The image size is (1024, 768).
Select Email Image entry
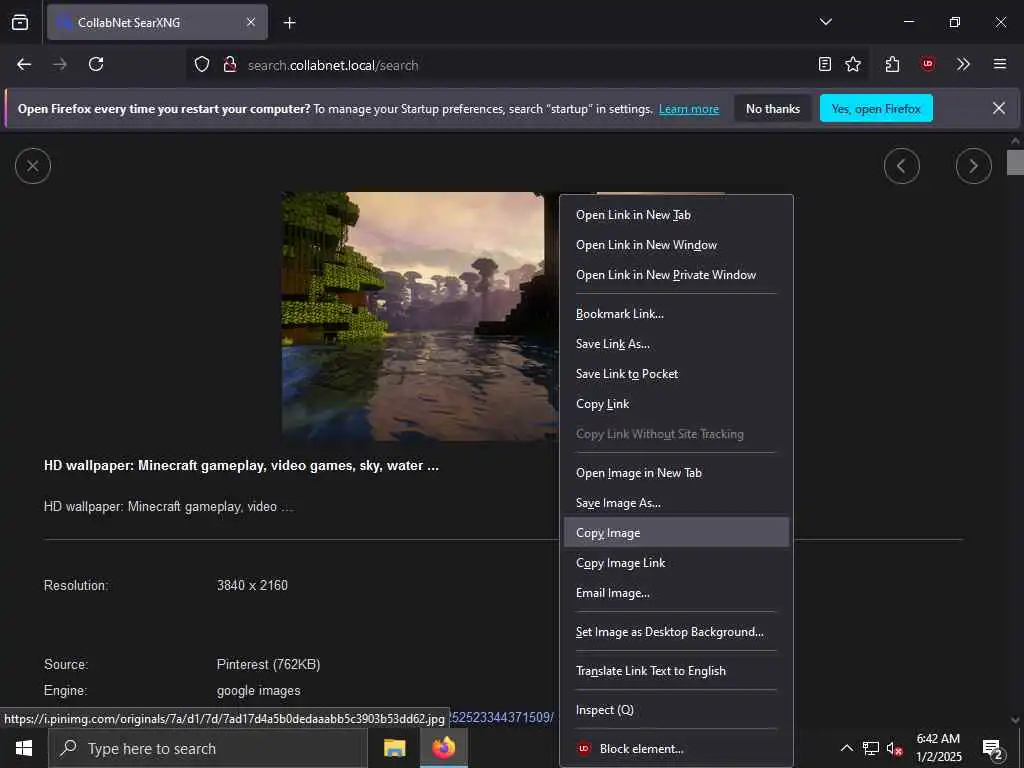coord(676,593)
